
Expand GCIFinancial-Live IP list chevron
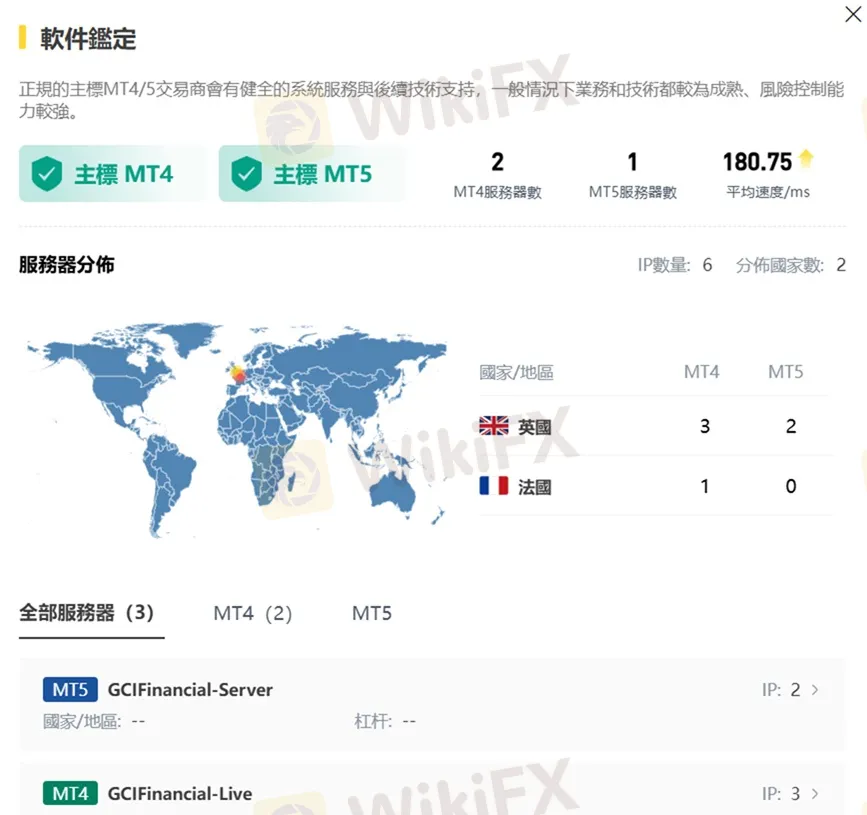(x=815, y=794)
